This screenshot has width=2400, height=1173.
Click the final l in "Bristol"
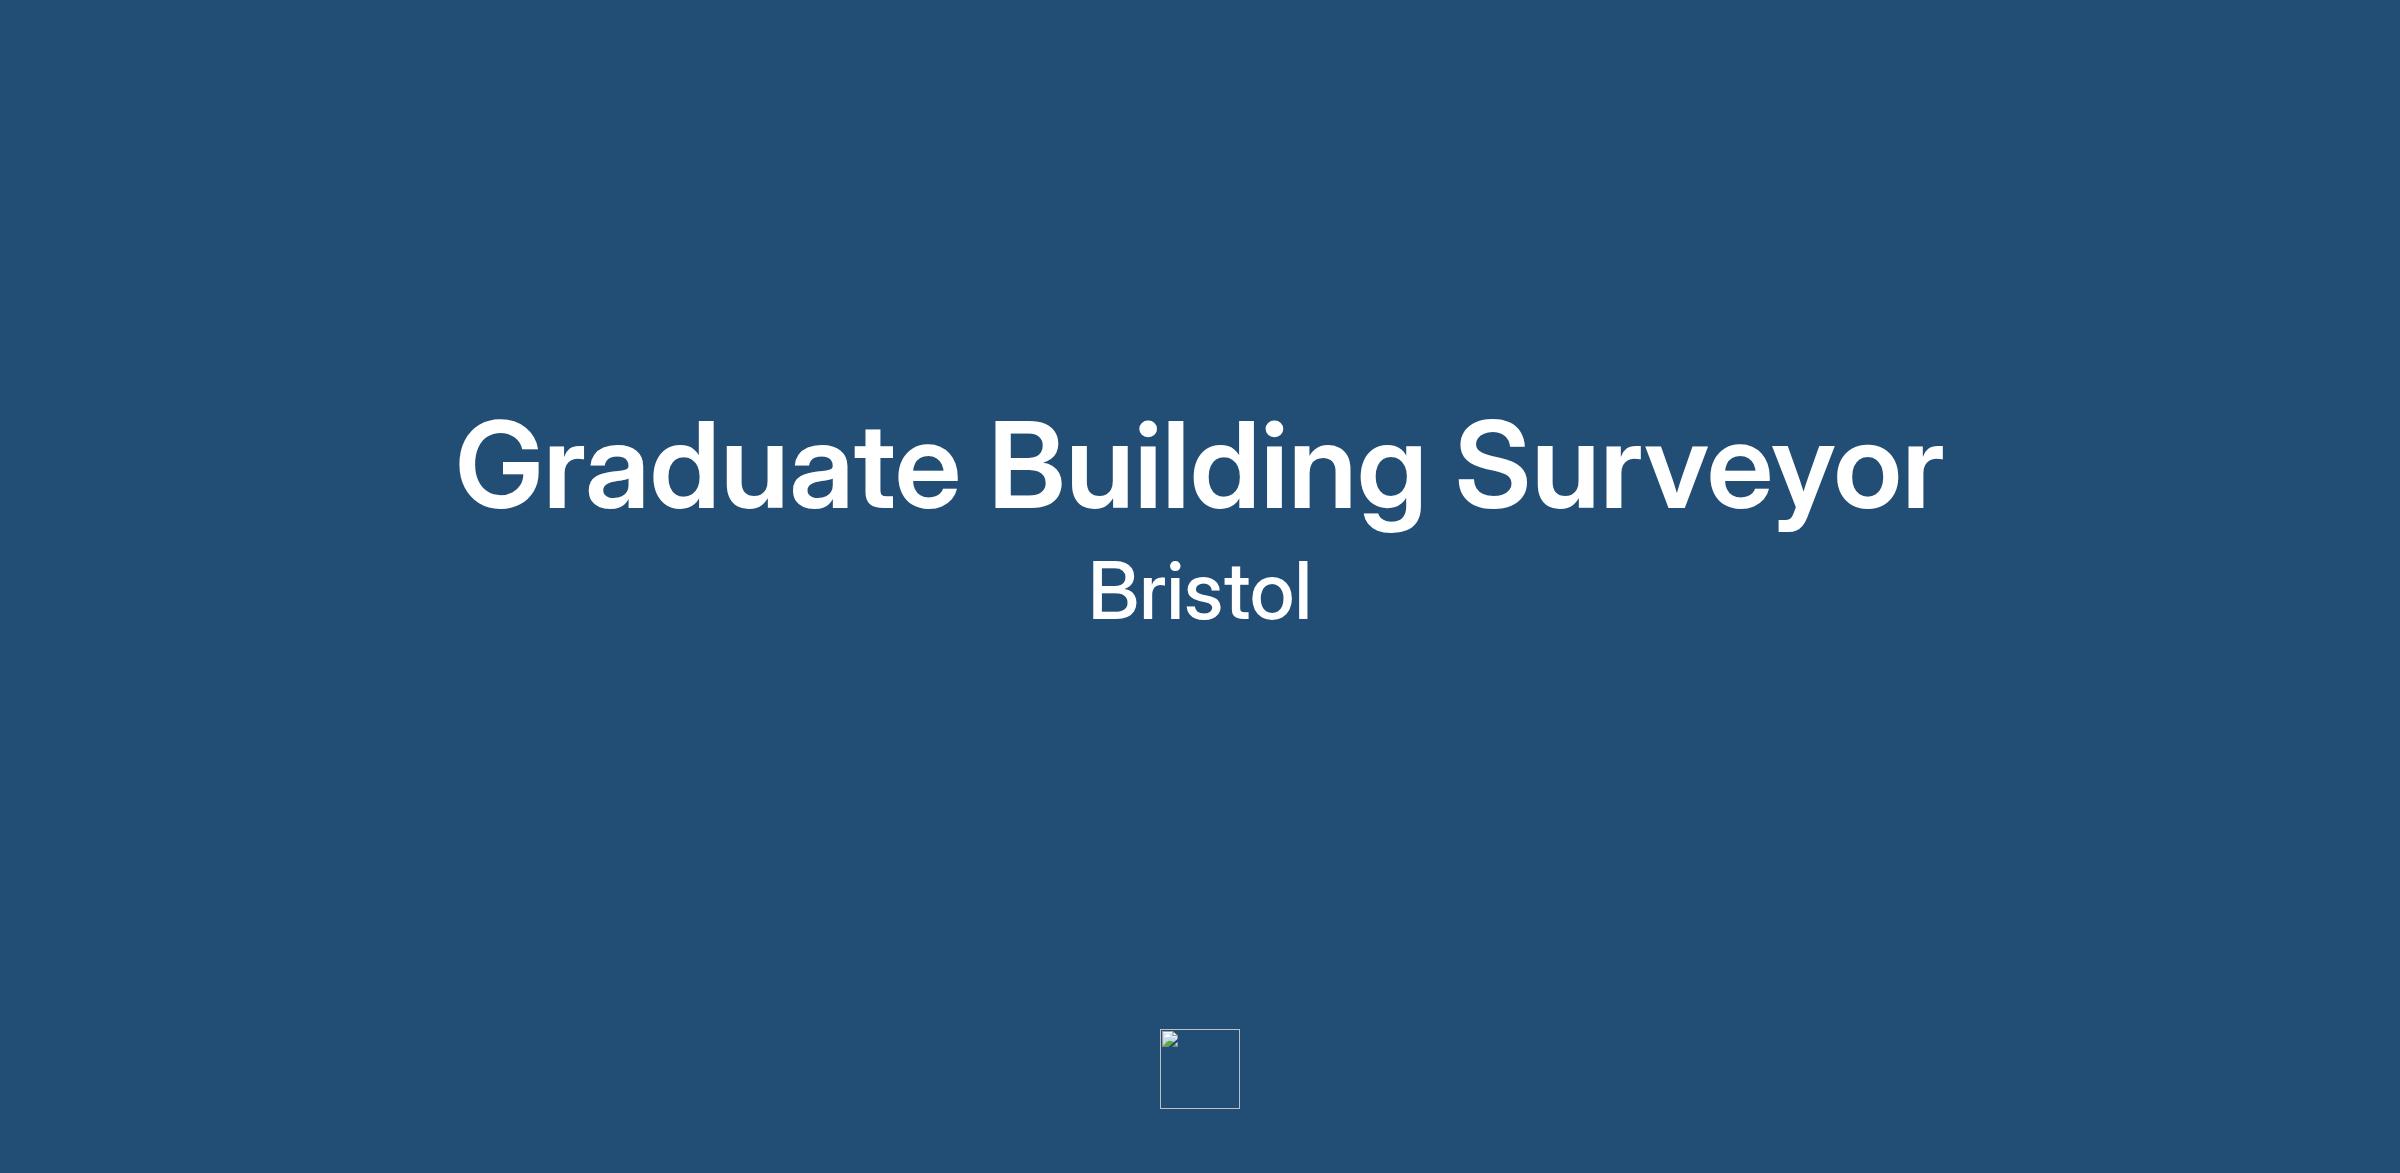pos(1303,590)
